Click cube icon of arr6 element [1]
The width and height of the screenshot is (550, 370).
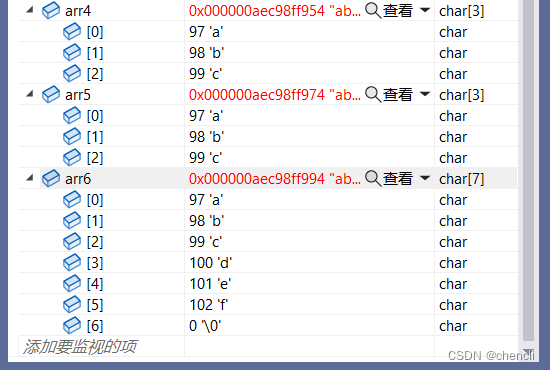(x=72, y=221)
